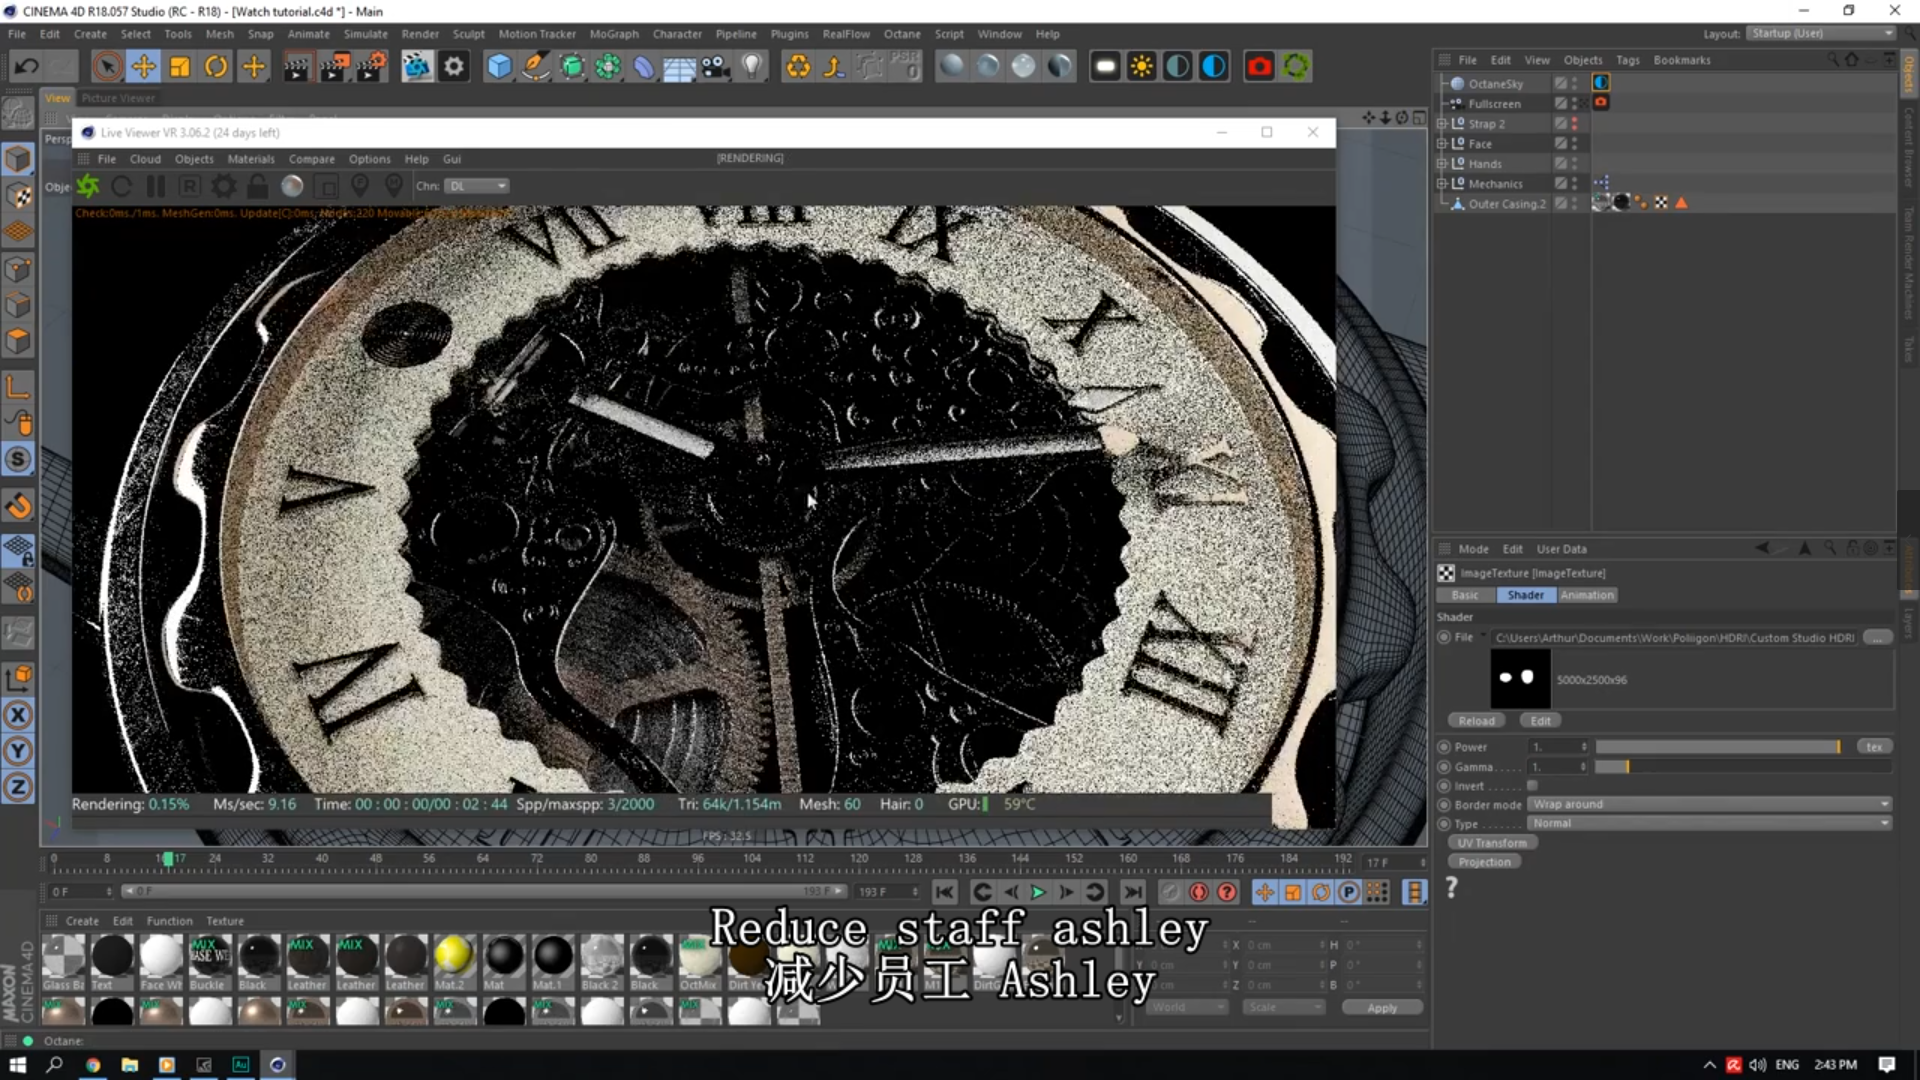Switch to the Animation attributes tab
1920x1080 pixels.
1587,595
